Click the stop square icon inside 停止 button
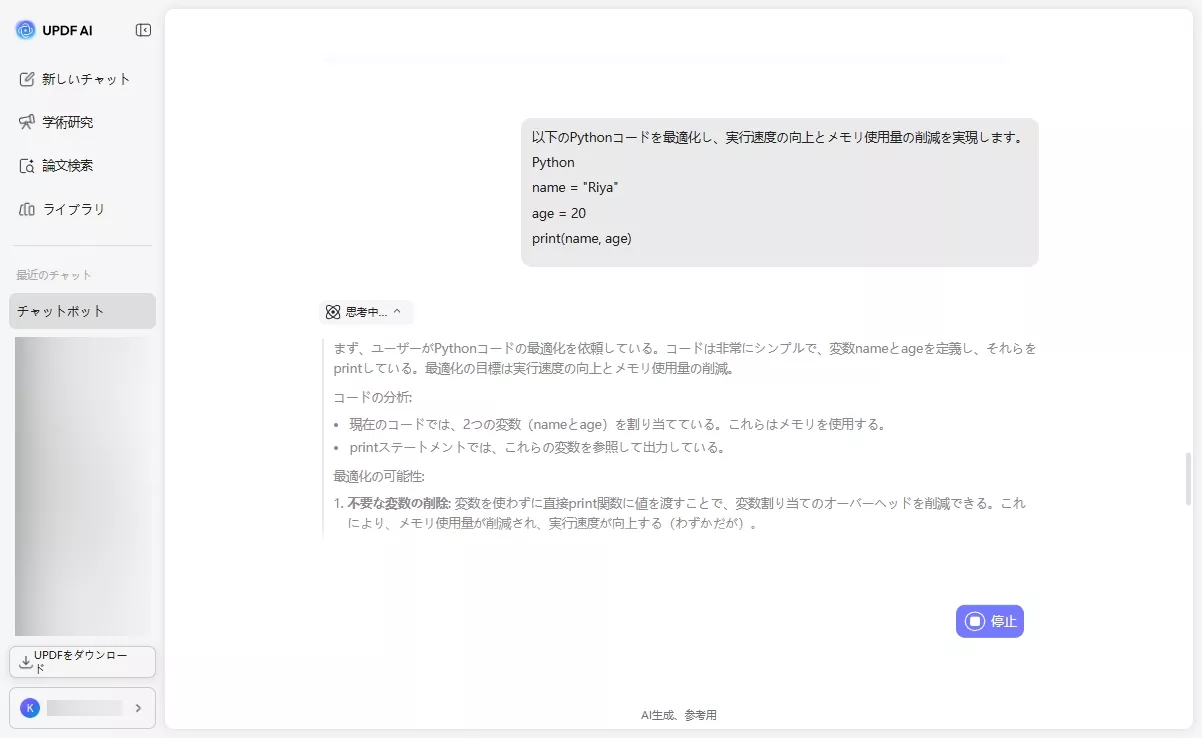Image resolution: width=1202 pixels, height=738 pixels. (x=974, y=621)
